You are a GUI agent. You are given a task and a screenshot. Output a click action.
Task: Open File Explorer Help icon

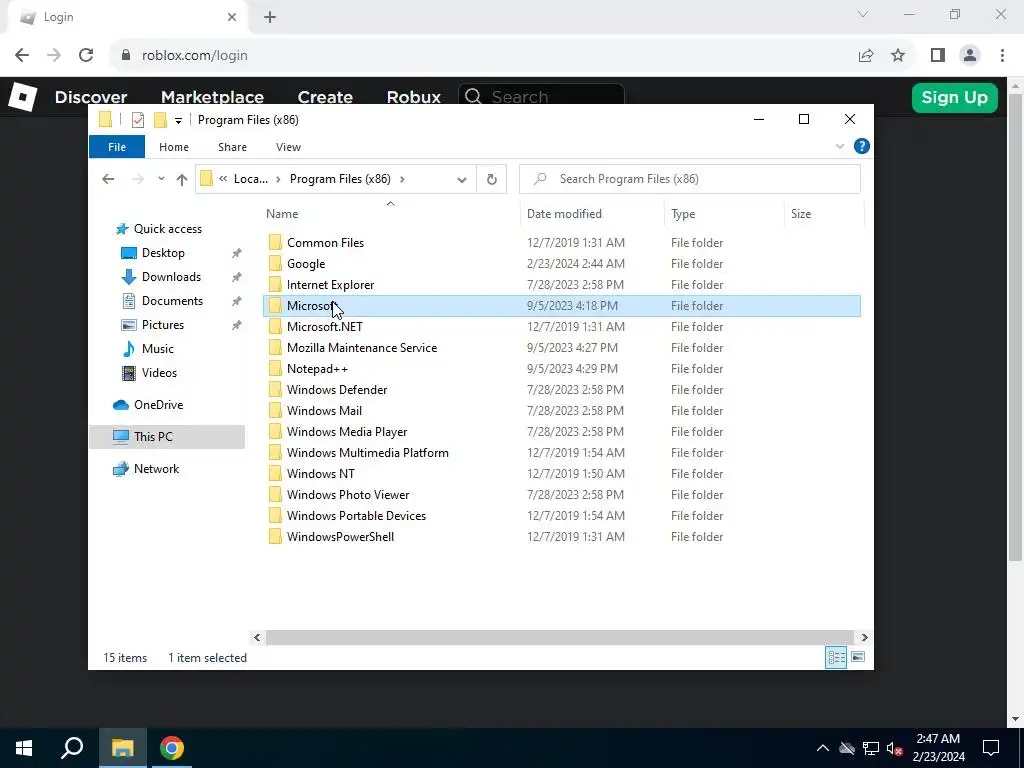[x=861, y=146]
